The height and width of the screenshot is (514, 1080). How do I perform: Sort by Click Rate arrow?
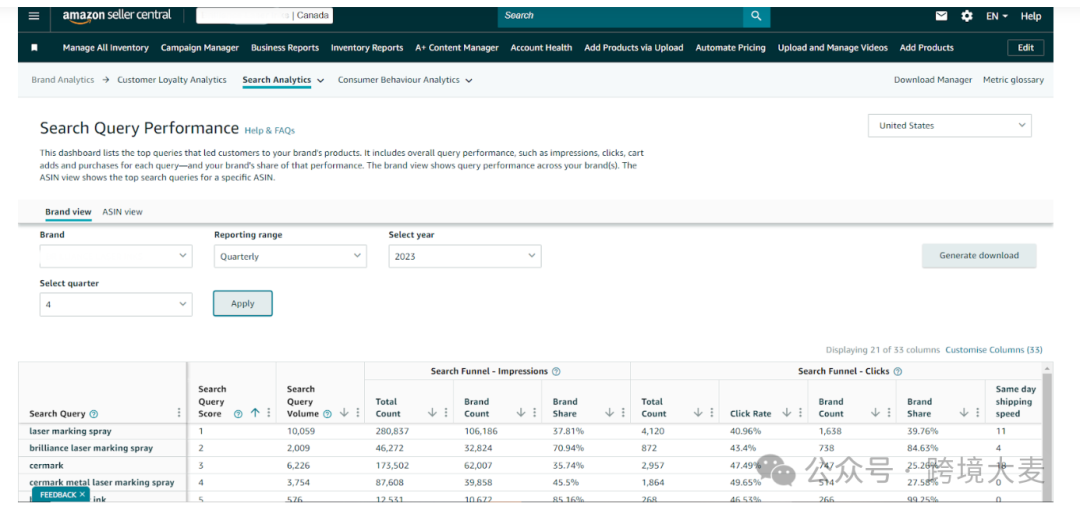coord(787,413)
